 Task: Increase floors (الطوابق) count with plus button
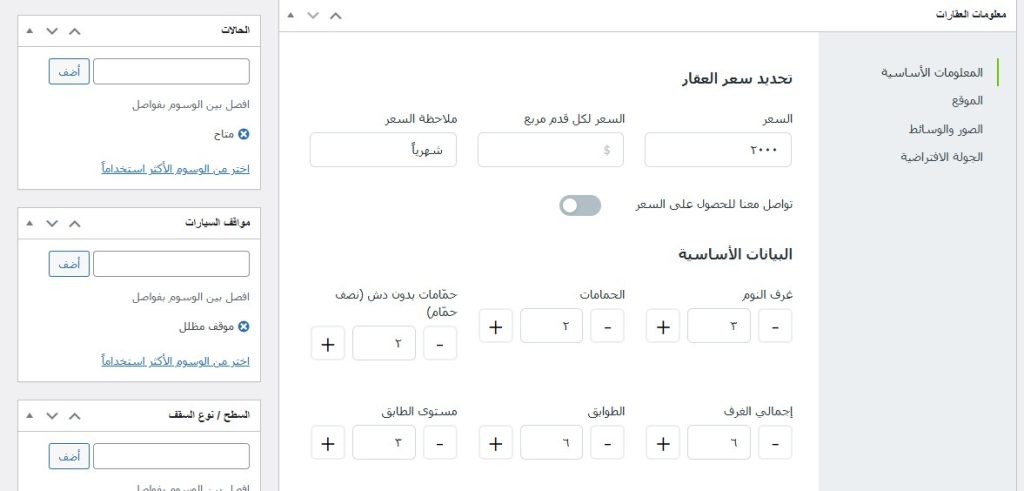tap(496, 442)
